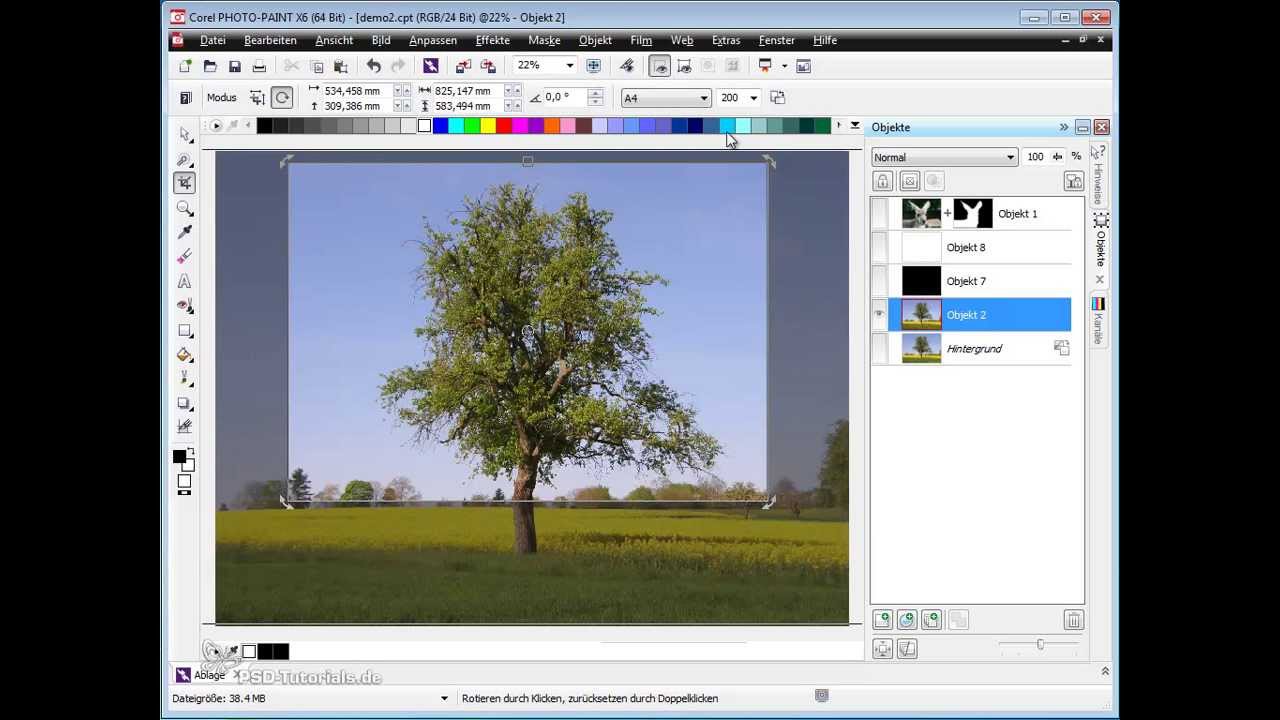The image size is (1280, 720).
Task: Click the application launcher icon
Action: 765,66
